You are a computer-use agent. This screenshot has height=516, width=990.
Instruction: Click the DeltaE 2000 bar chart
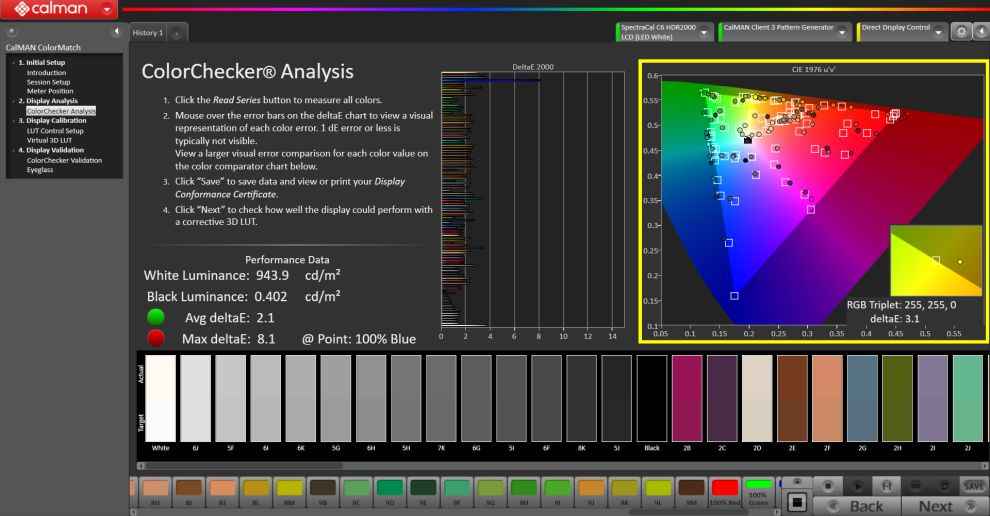click(533, 199)
